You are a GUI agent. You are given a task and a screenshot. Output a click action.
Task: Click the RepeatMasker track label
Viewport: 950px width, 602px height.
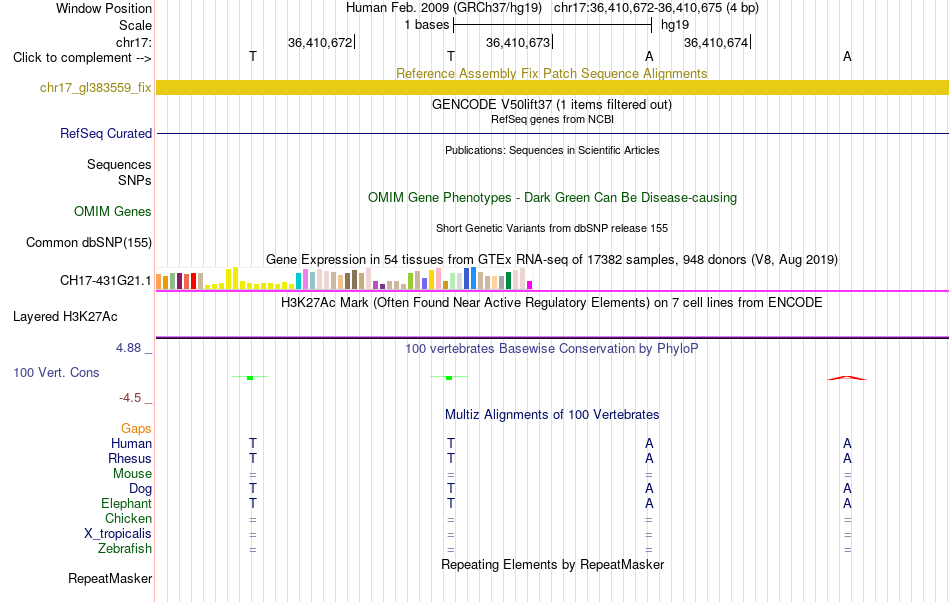click(110, 579)
